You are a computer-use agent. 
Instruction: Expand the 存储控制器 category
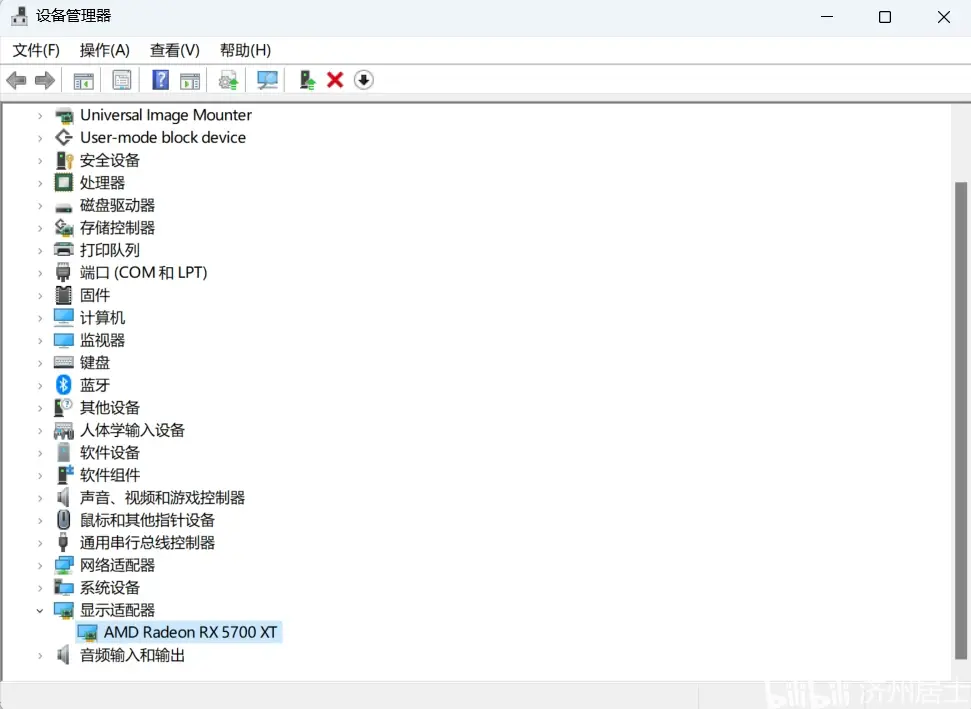(x=40, y=228)
